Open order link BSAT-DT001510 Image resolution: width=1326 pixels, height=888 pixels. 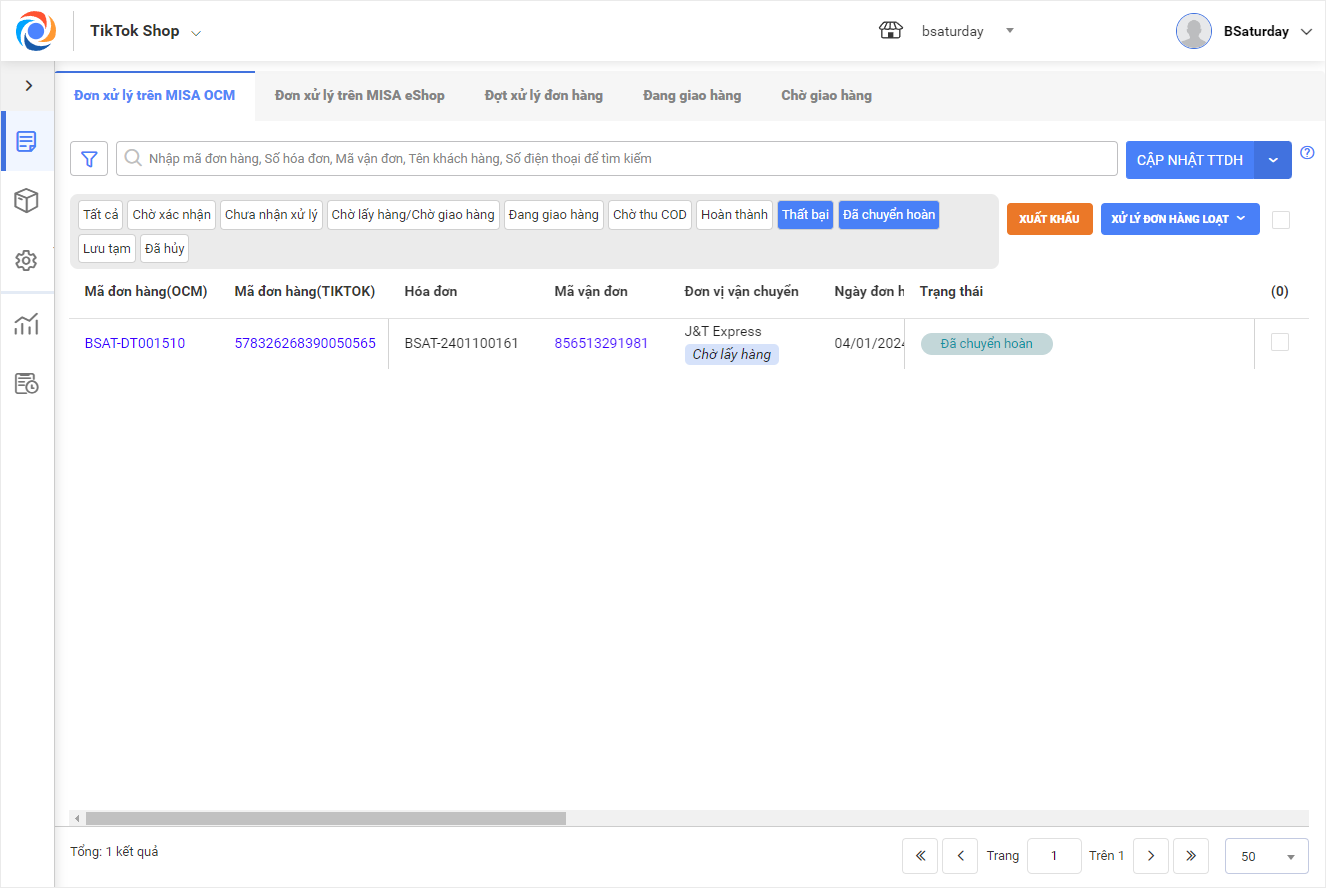pos(135,343)
